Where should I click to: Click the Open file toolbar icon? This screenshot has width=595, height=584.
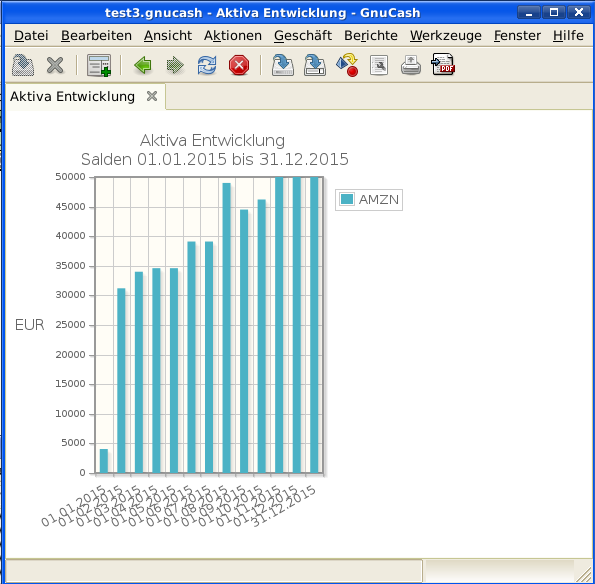tap(23, 65)
